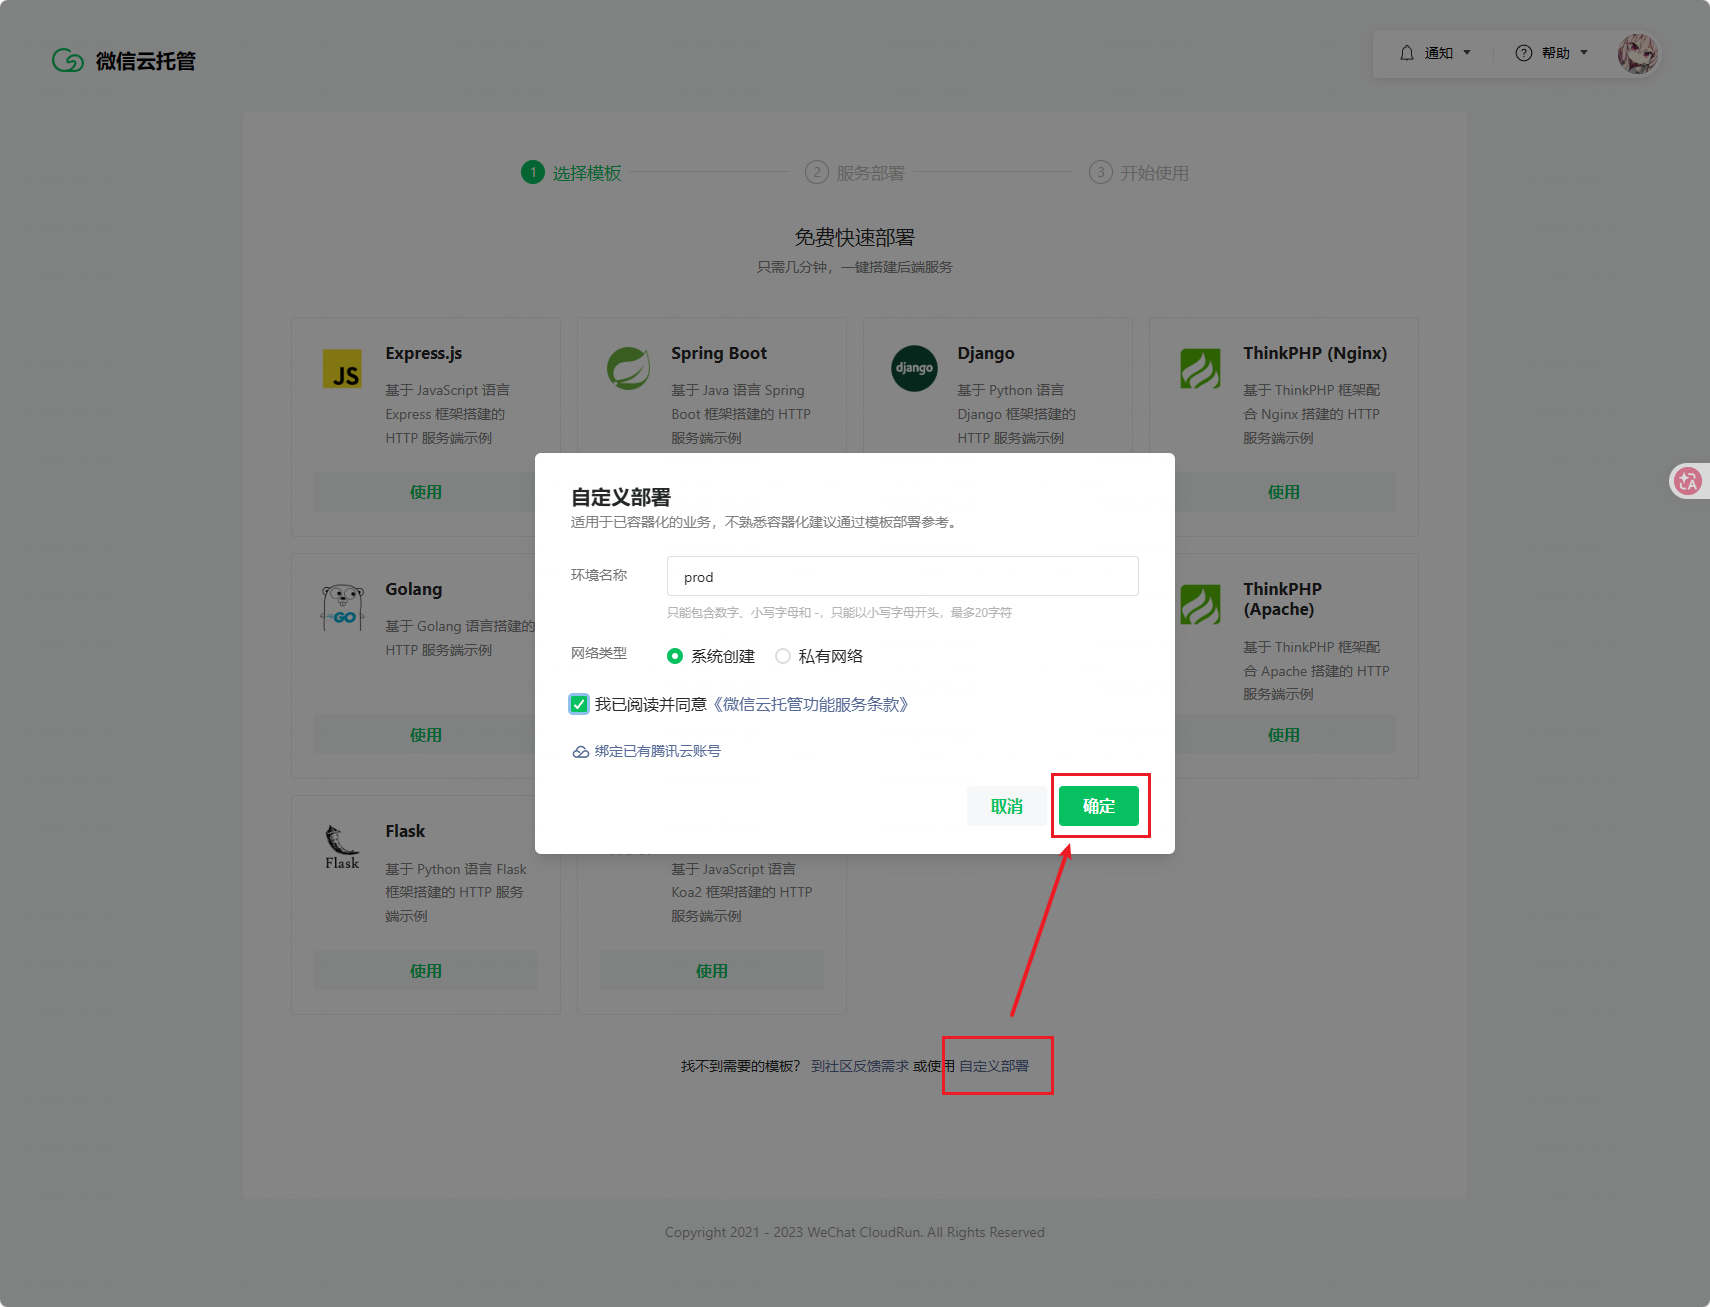Select the 私有网络 network radio option
Viewport: 1710px width, 1307px height.
[783, 656]
